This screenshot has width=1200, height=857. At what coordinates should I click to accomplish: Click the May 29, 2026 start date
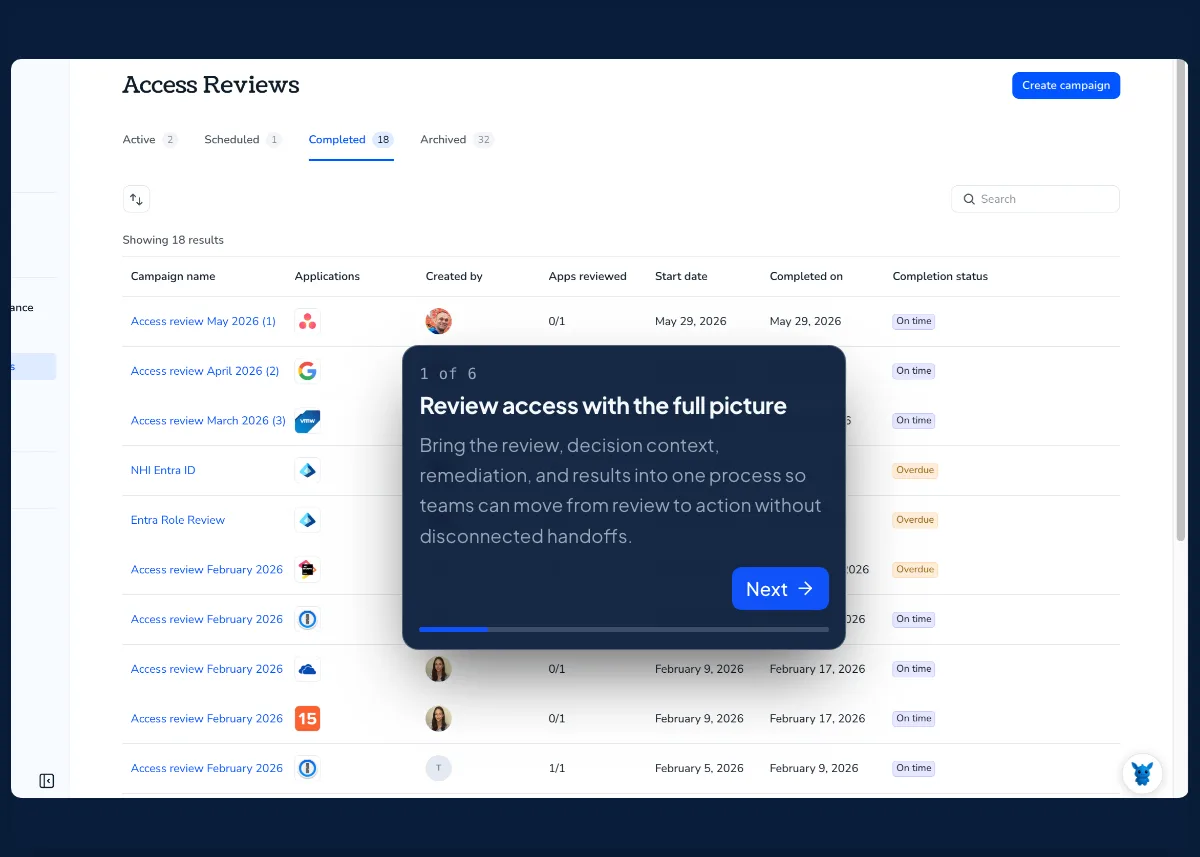point(691,321)
